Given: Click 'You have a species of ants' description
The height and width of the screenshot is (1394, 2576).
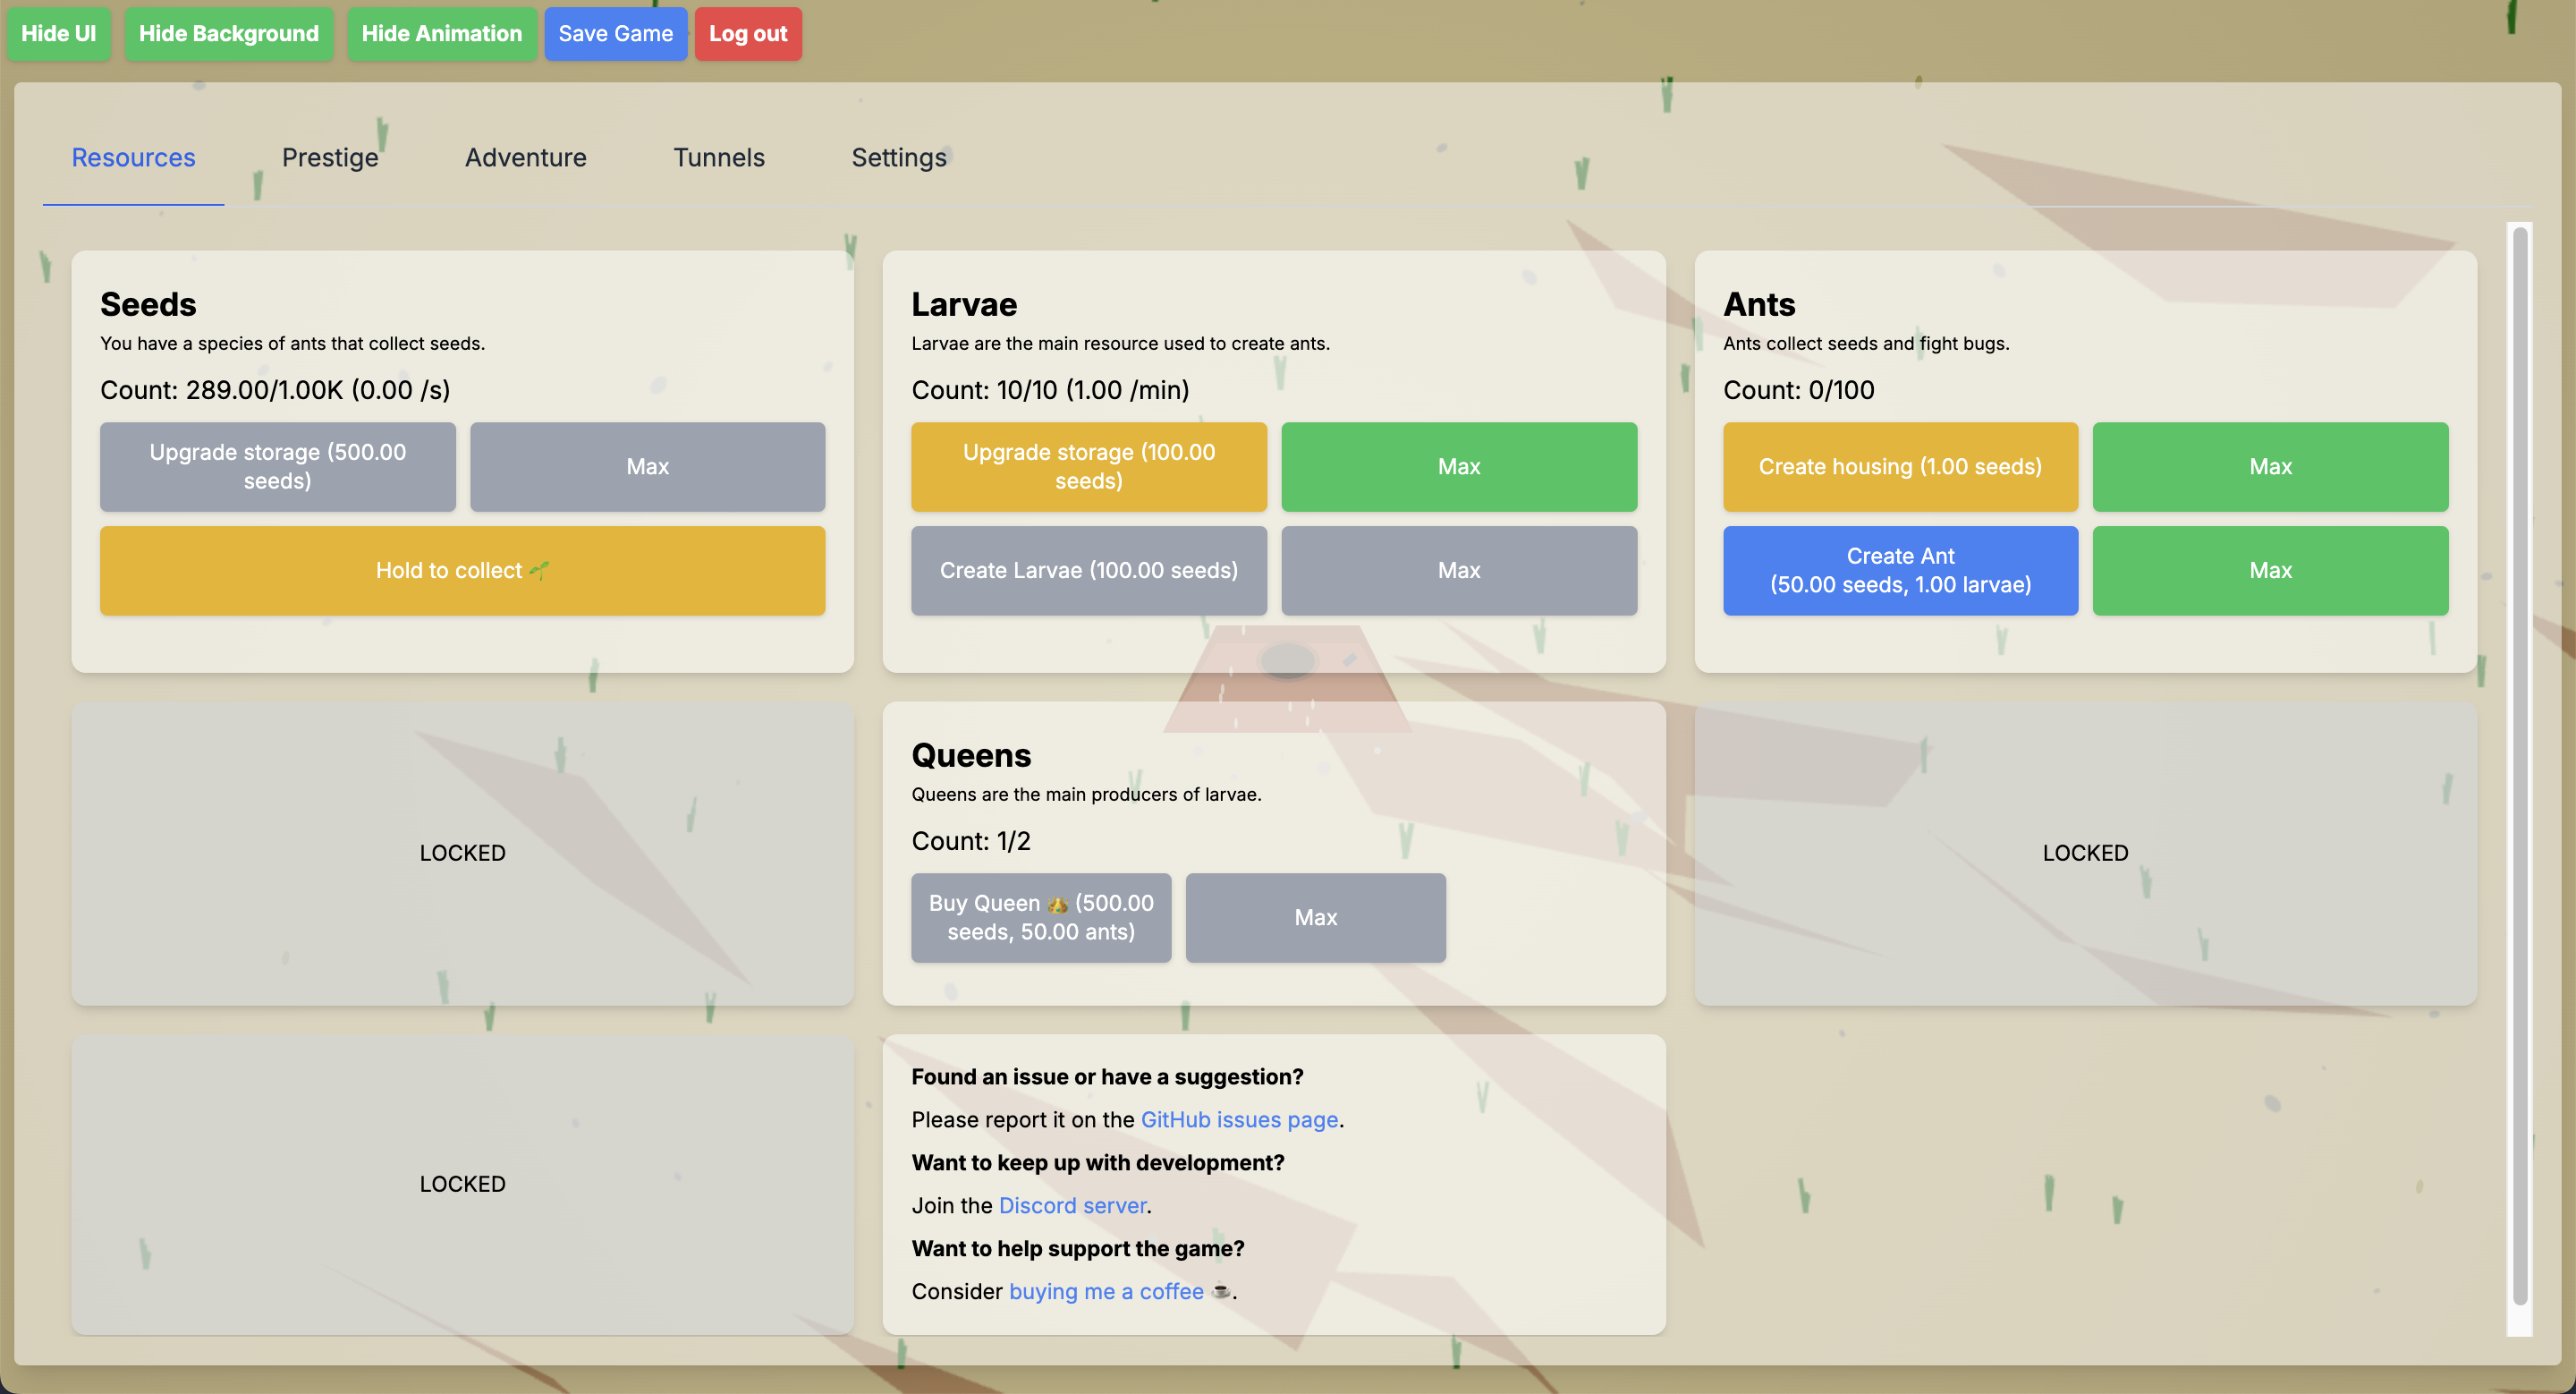Looking at the screenshot, I should point(293,344).
